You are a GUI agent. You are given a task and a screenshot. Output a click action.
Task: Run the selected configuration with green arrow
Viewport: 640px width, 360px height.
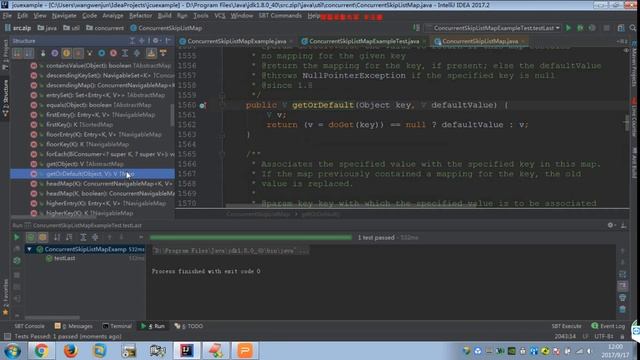568,28
